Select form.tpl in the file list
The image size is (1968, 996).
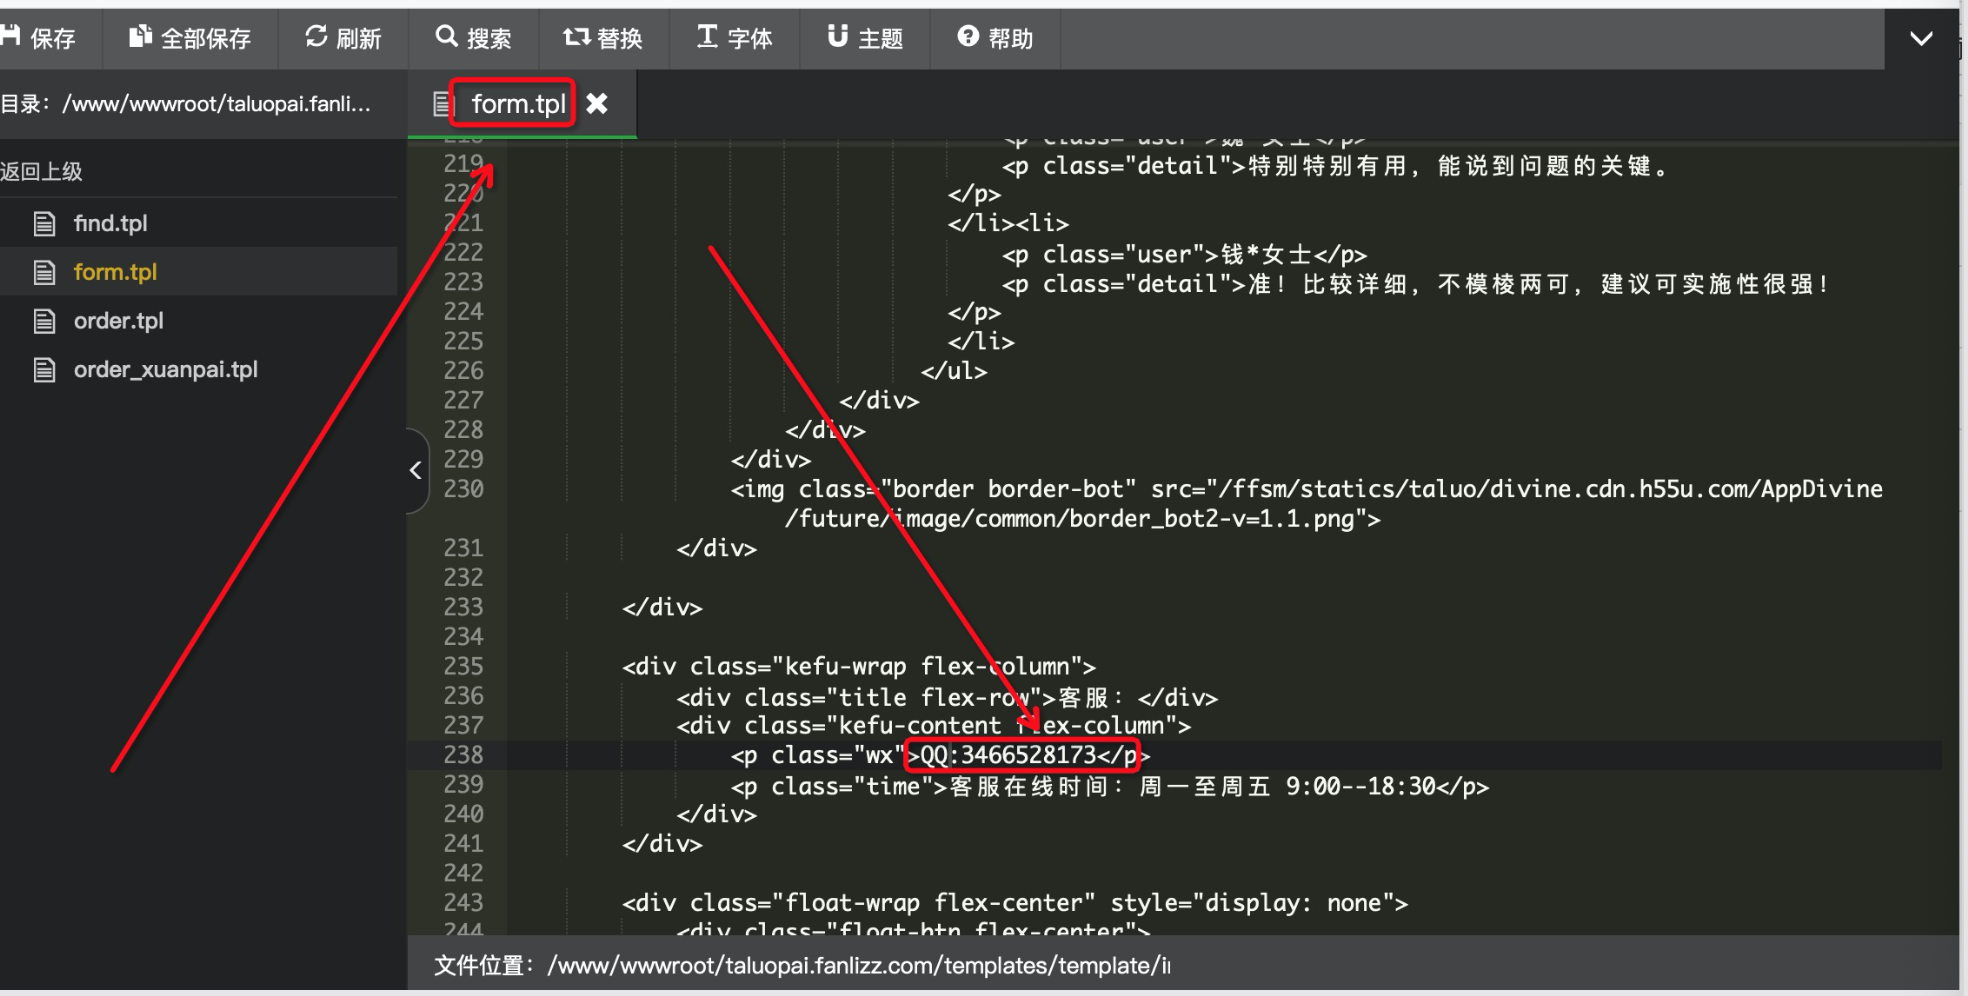point(115,272)
